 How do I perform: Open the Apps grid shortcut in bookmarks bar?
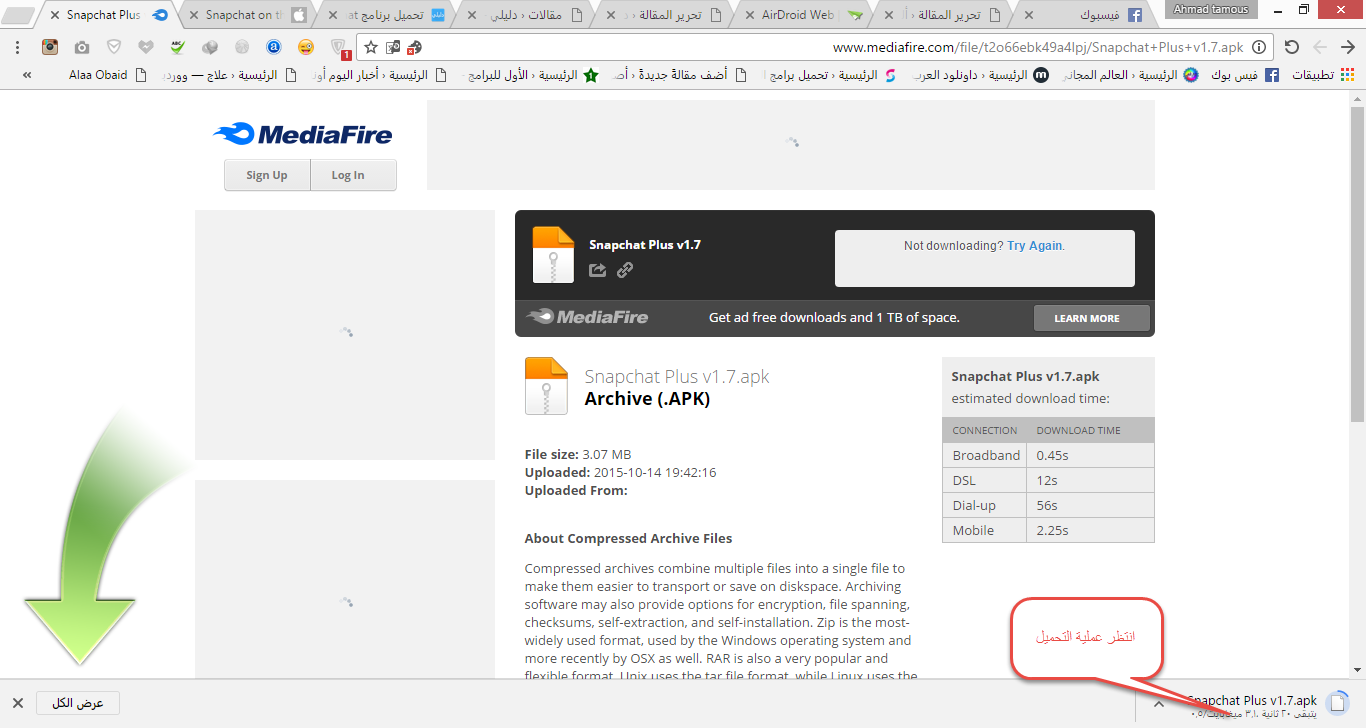[x=1321, y=75]
